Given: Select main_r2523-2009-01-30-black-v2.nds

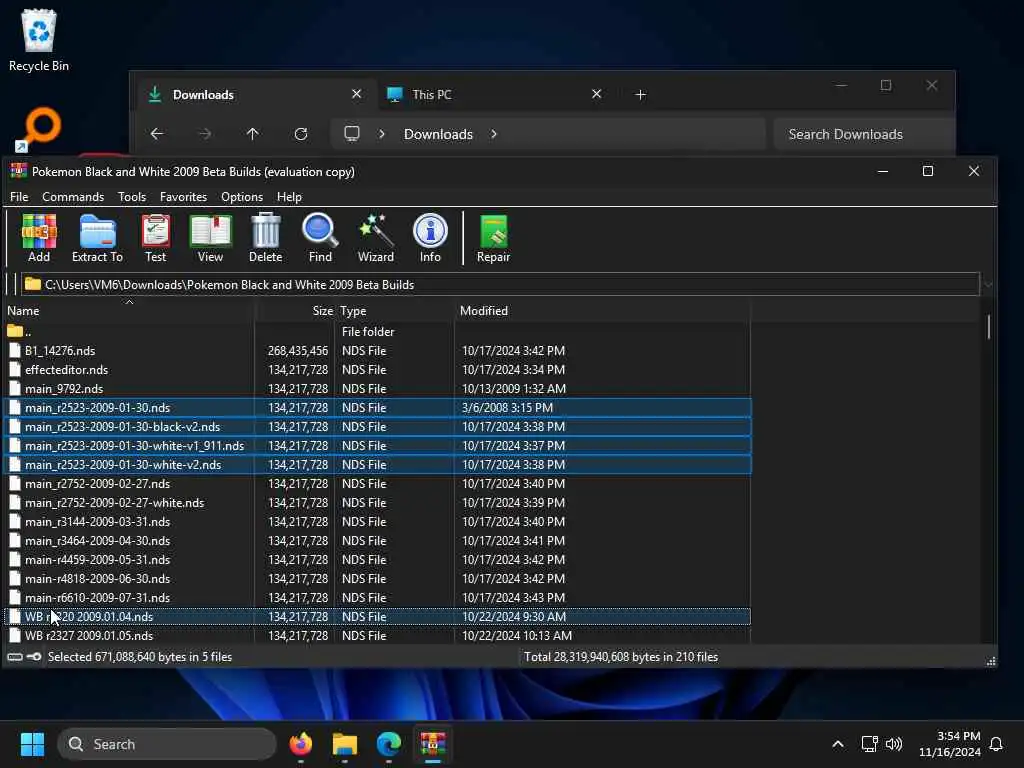Looking at the screenshot, I should pos(377,426).
